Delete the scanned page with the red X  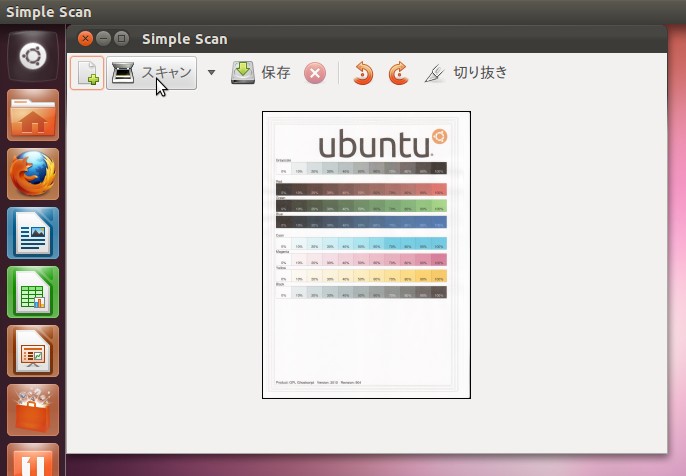tap(315, 73)
